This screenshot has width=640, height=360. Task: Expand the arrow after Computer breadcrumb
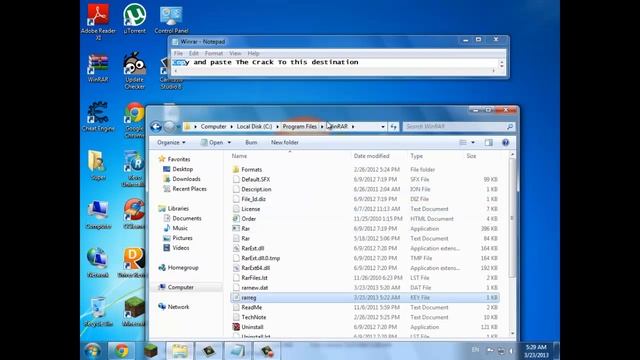231,127
